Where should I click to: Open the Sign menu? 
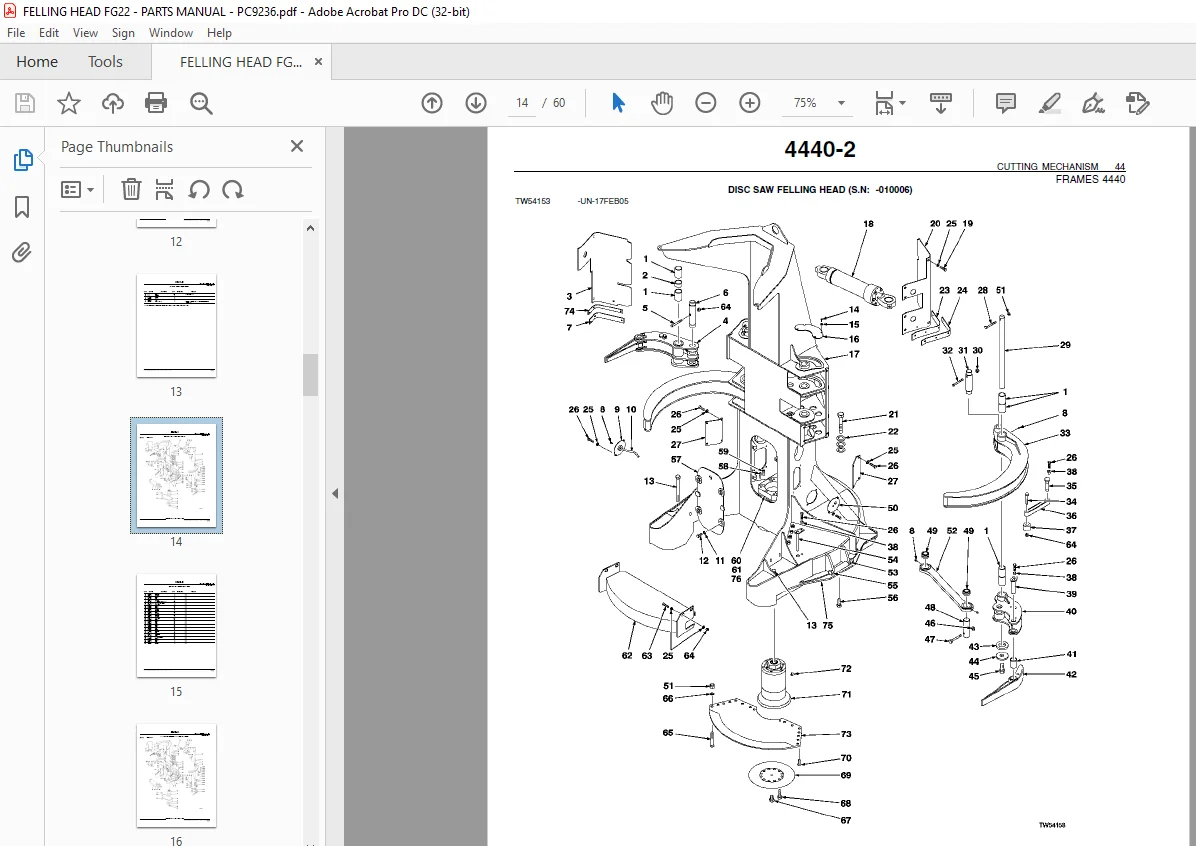123,33
